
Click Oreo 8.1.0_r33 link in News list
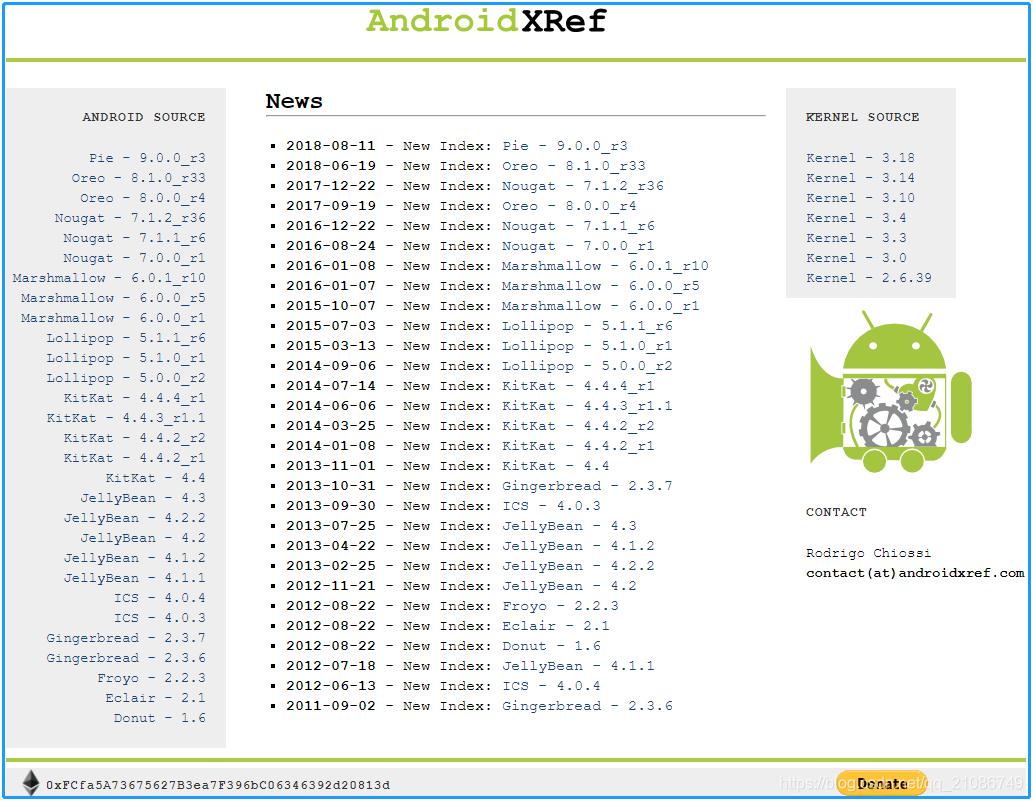coord(574,166)
